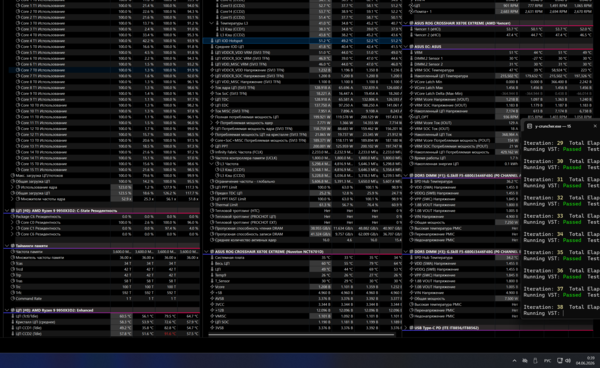The image size is (600, 368).
Task: Collapse ASUS ROG CROSSHAIR AMD Чипсет group
Action: (406, 23)
